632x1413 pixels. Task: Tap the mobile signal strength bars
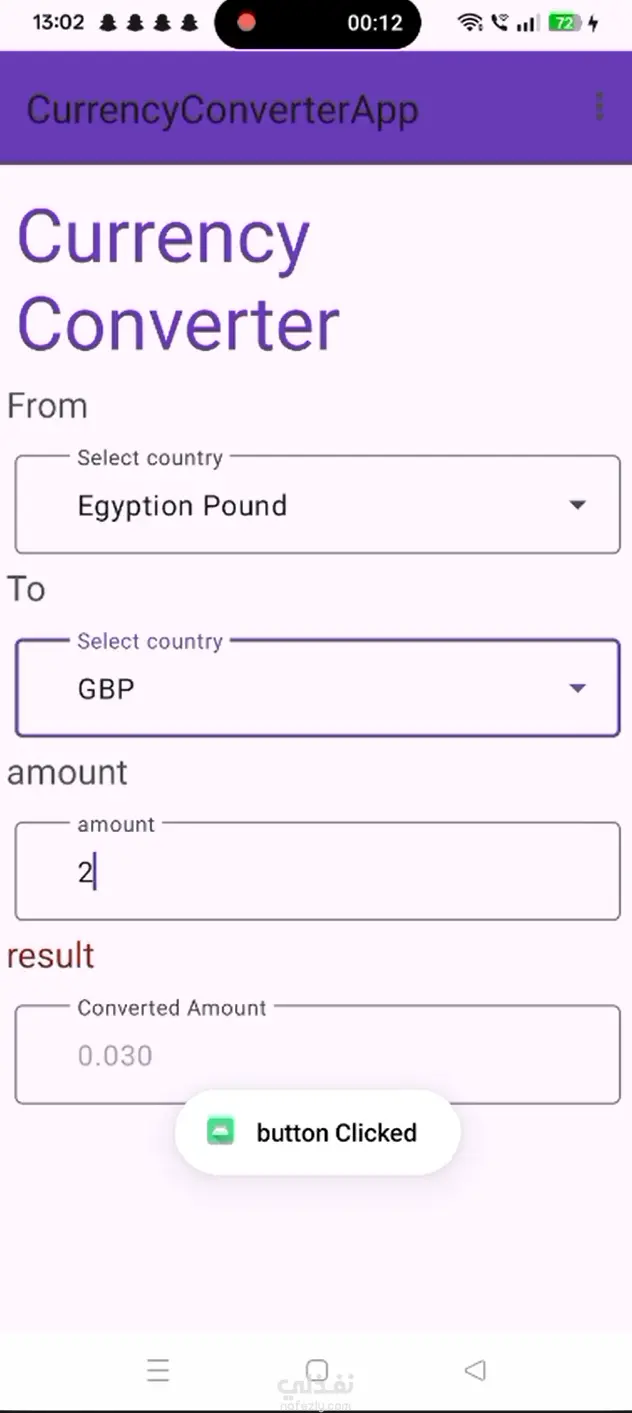coord(527,23)
